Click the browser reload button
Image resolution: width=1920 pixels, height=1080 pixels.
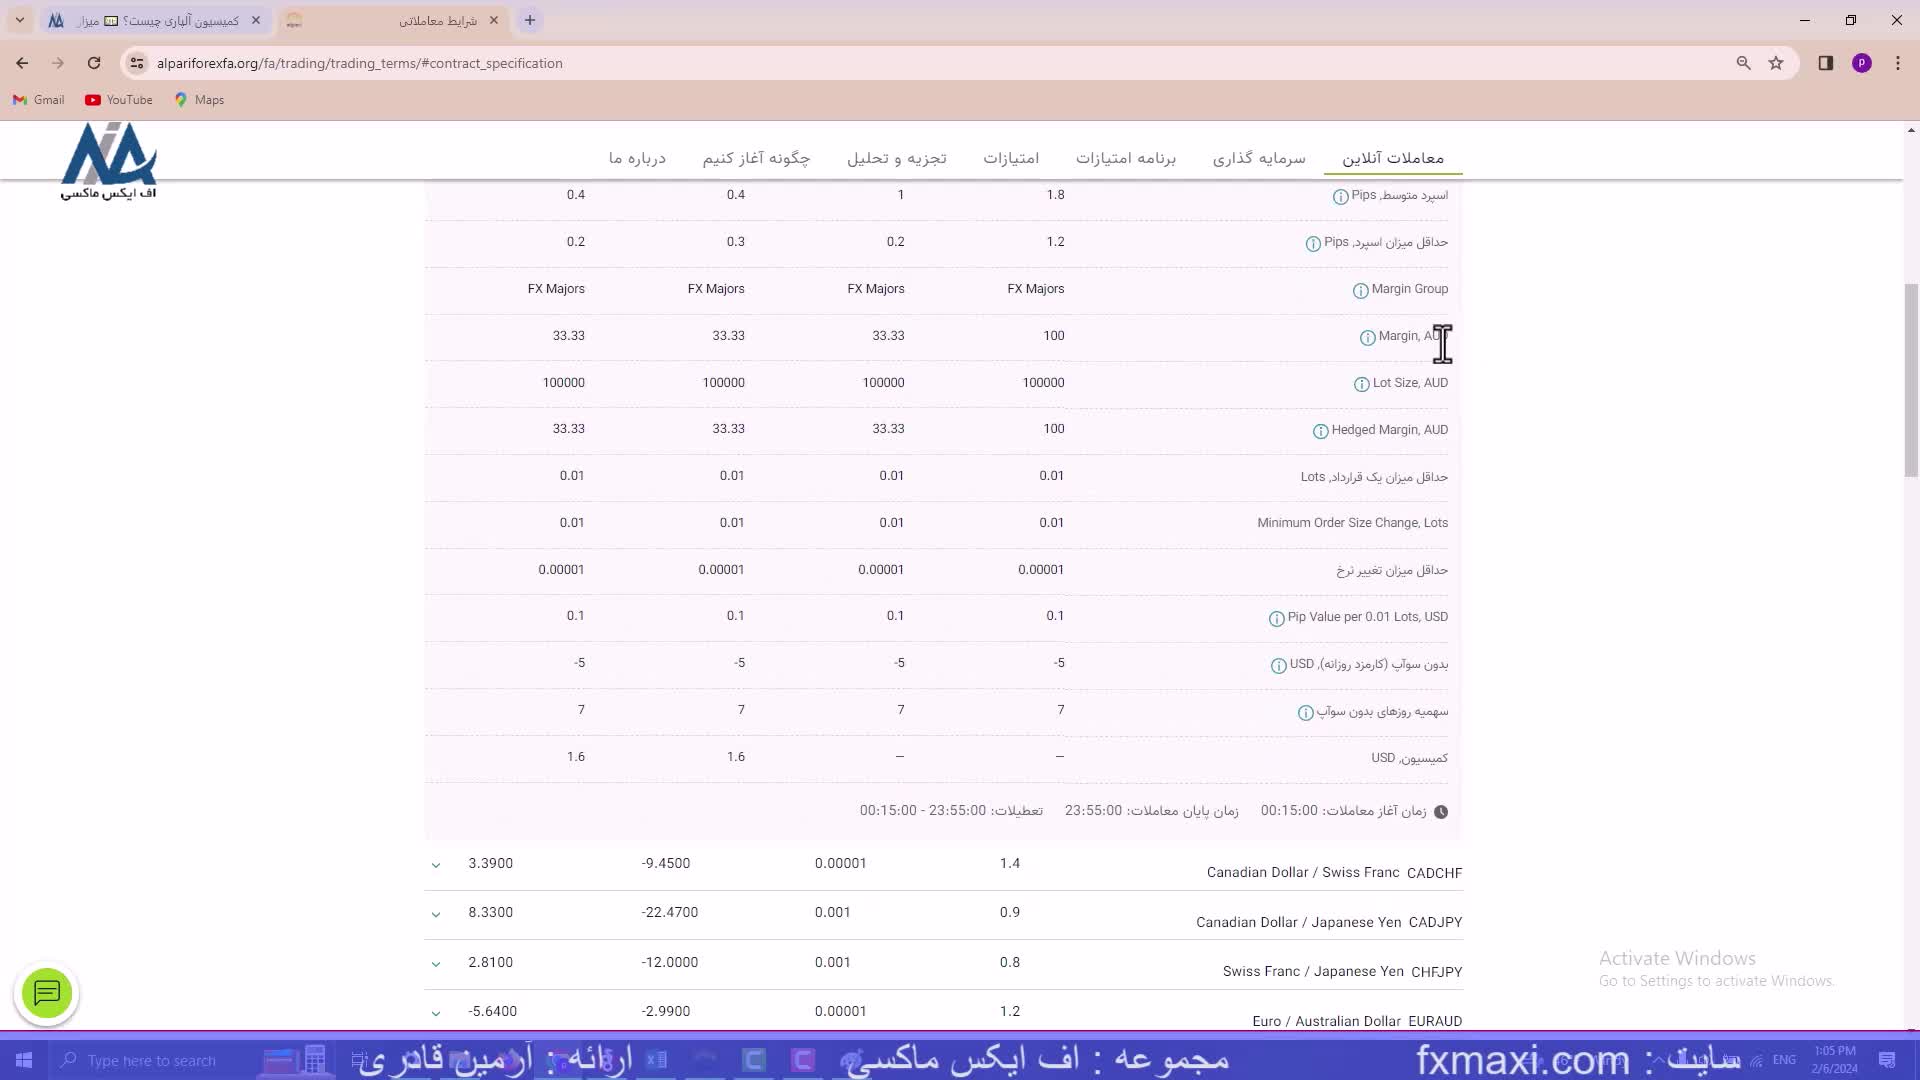[x=94, y=63]
